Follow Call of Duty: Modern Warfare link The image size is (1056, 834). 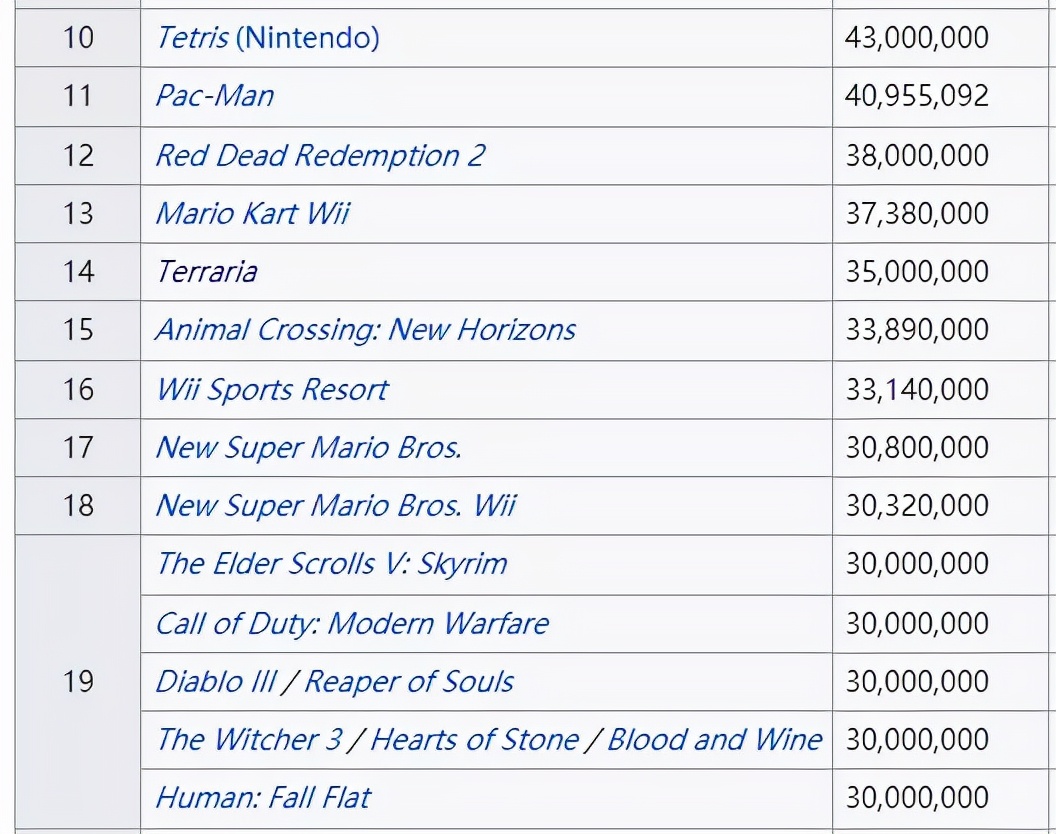point(352,623)
